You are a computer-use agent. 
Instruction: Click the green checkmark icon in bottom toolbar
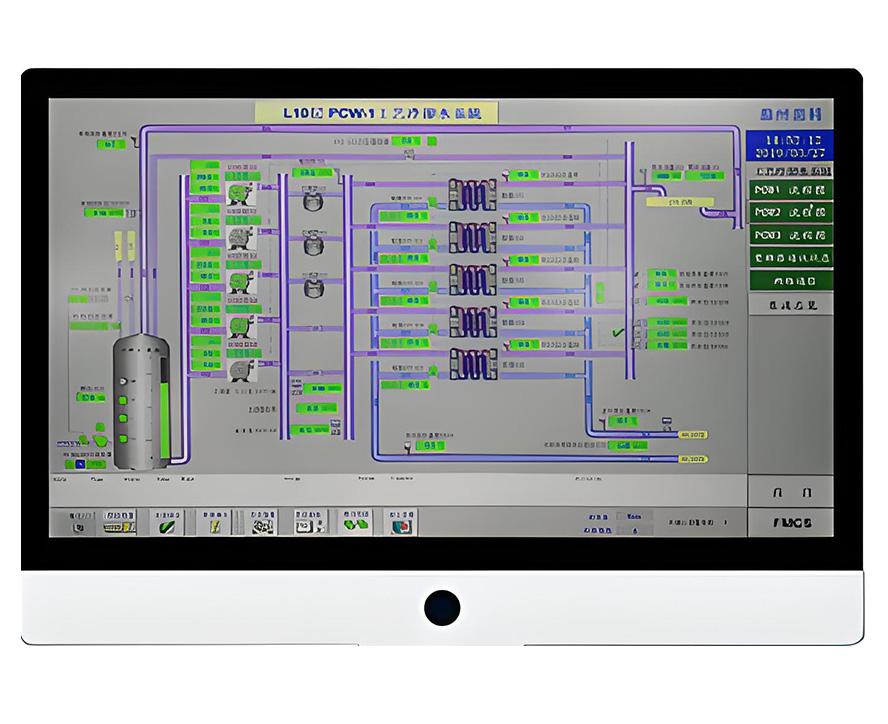point(167,522)
